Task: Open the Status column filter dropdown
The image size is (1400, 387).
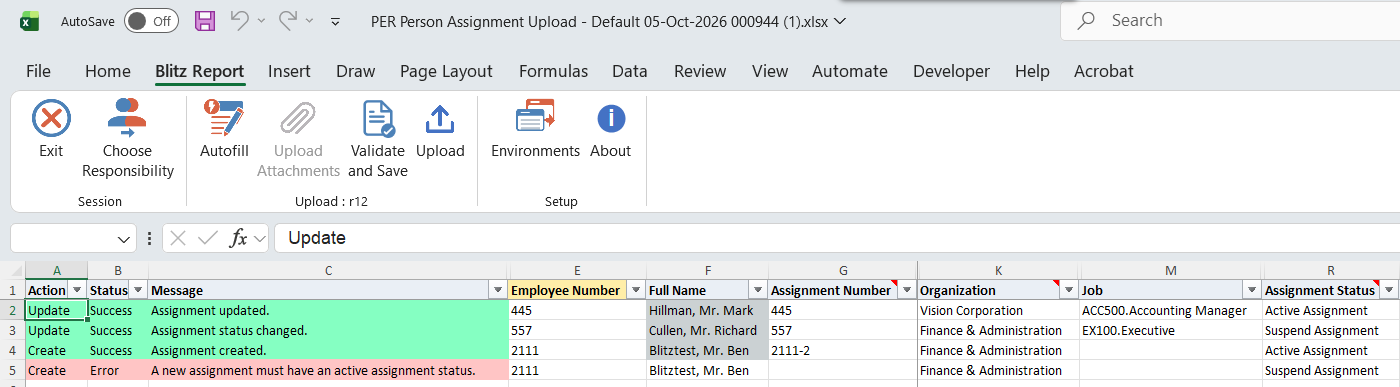Action: pyautogui.click(x=138, y=290)
